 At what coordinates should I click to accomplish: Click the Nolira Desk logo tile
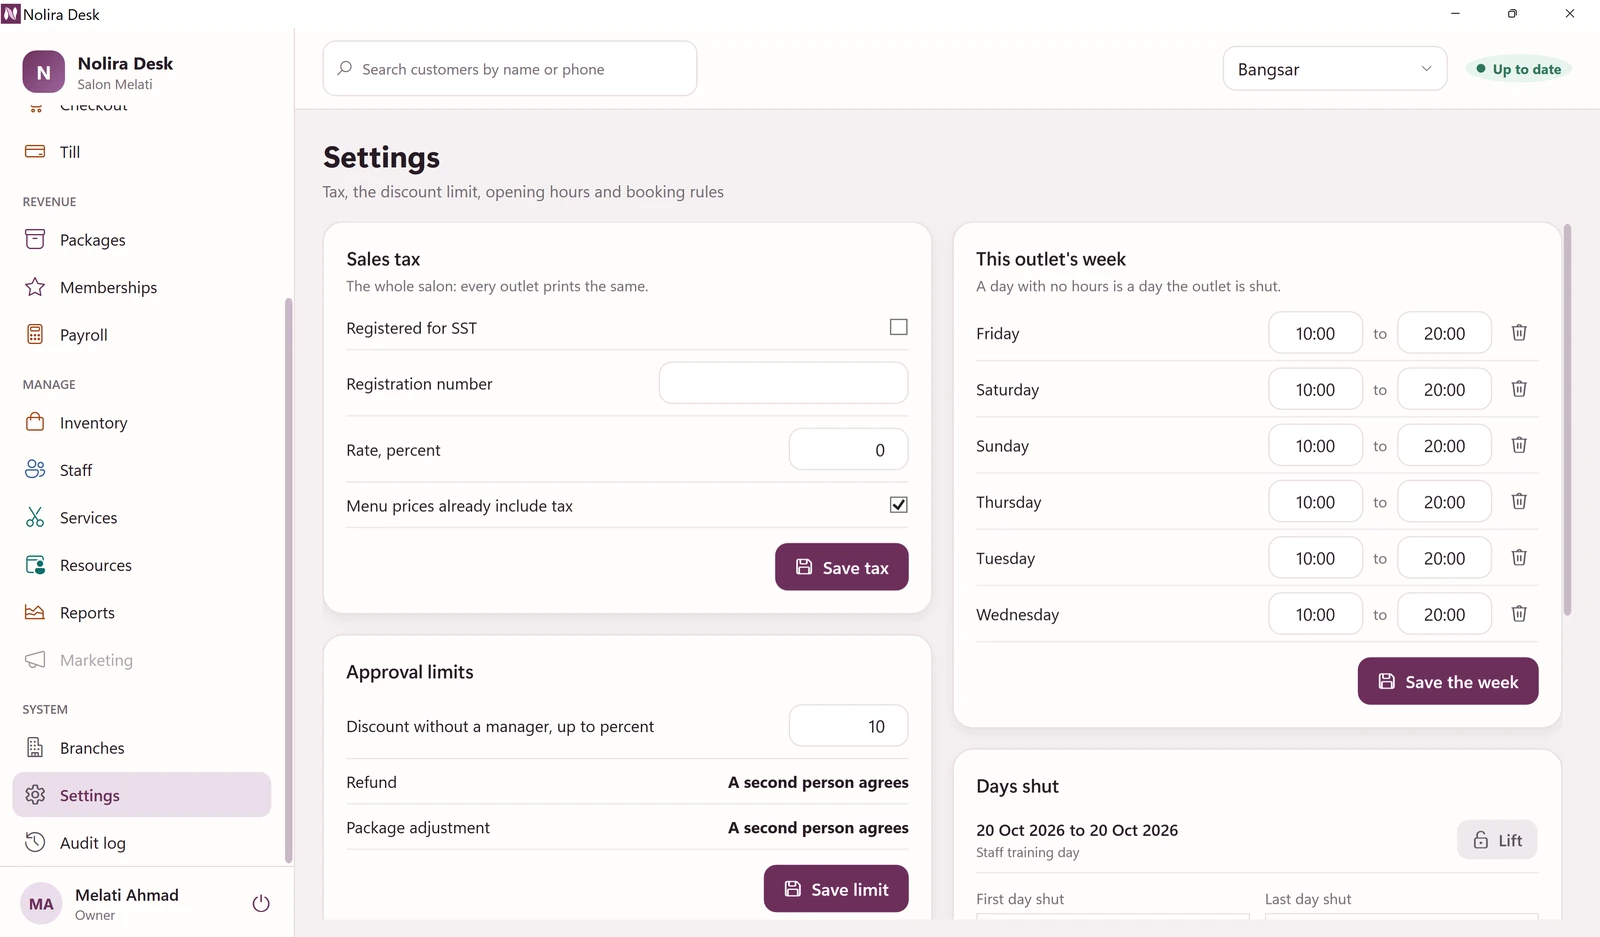pos(44,72)
